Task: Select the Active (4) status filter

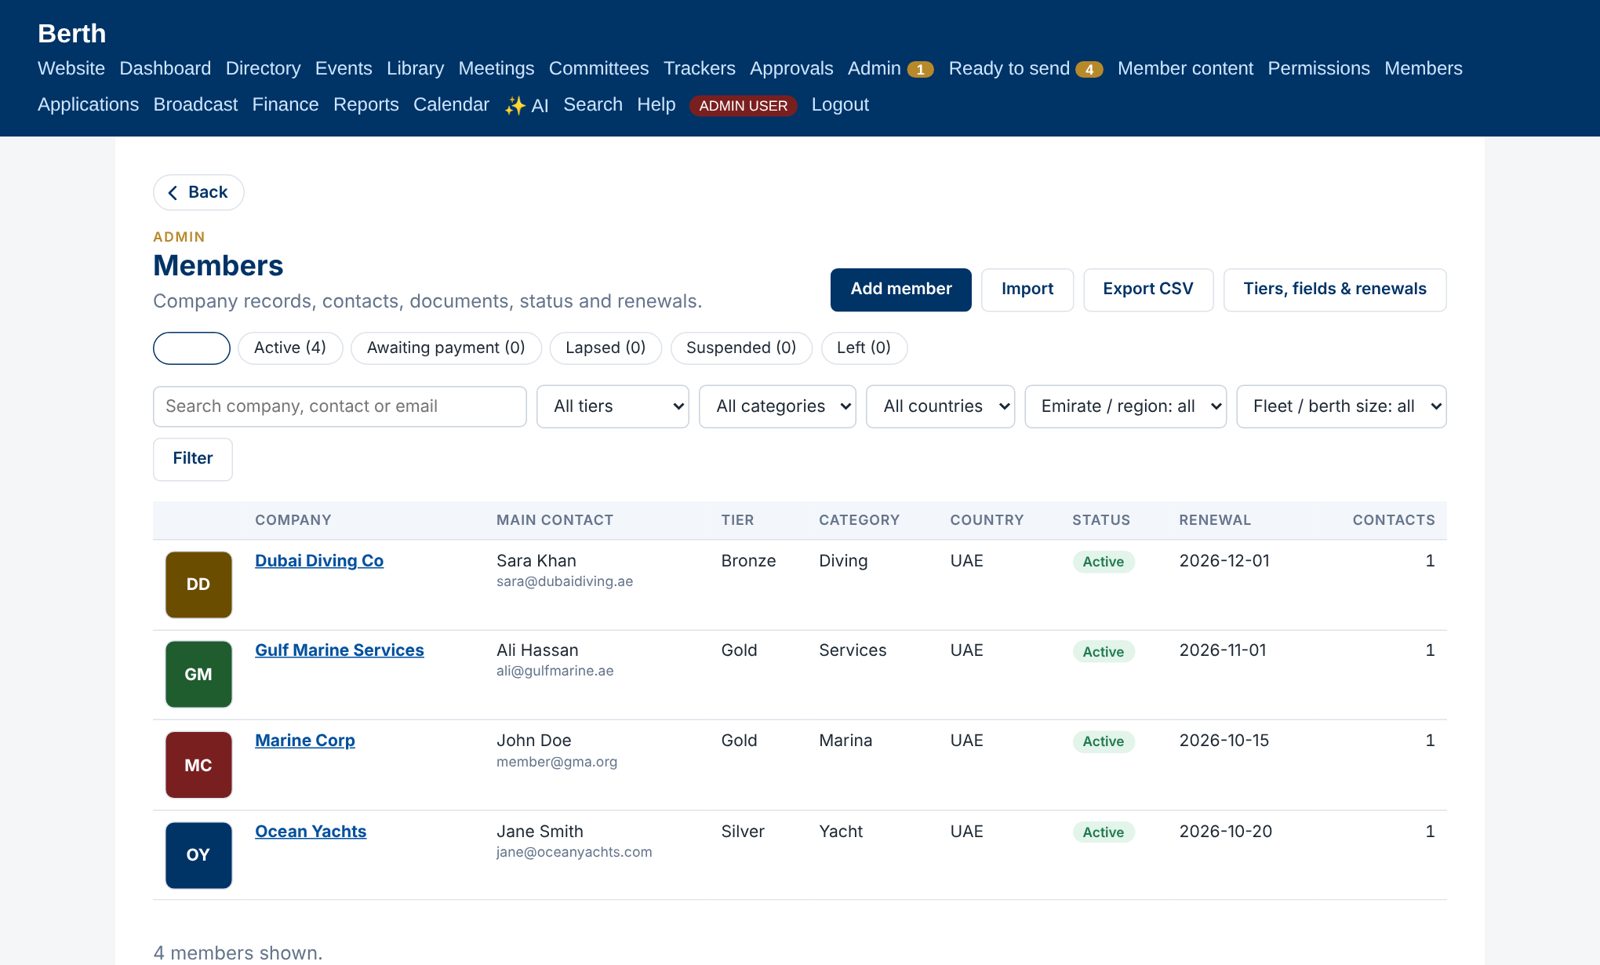Action: pos(290,348)
